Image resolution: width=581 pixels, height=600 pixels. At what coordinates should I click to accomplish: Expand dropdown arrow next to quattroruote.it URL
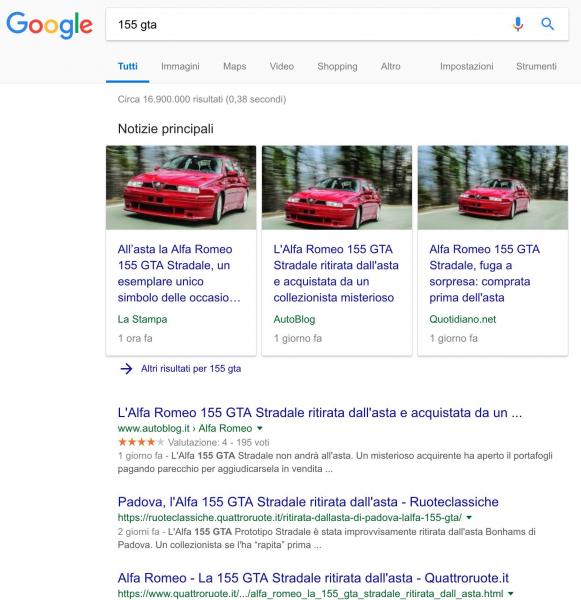(x=510, y=593)
